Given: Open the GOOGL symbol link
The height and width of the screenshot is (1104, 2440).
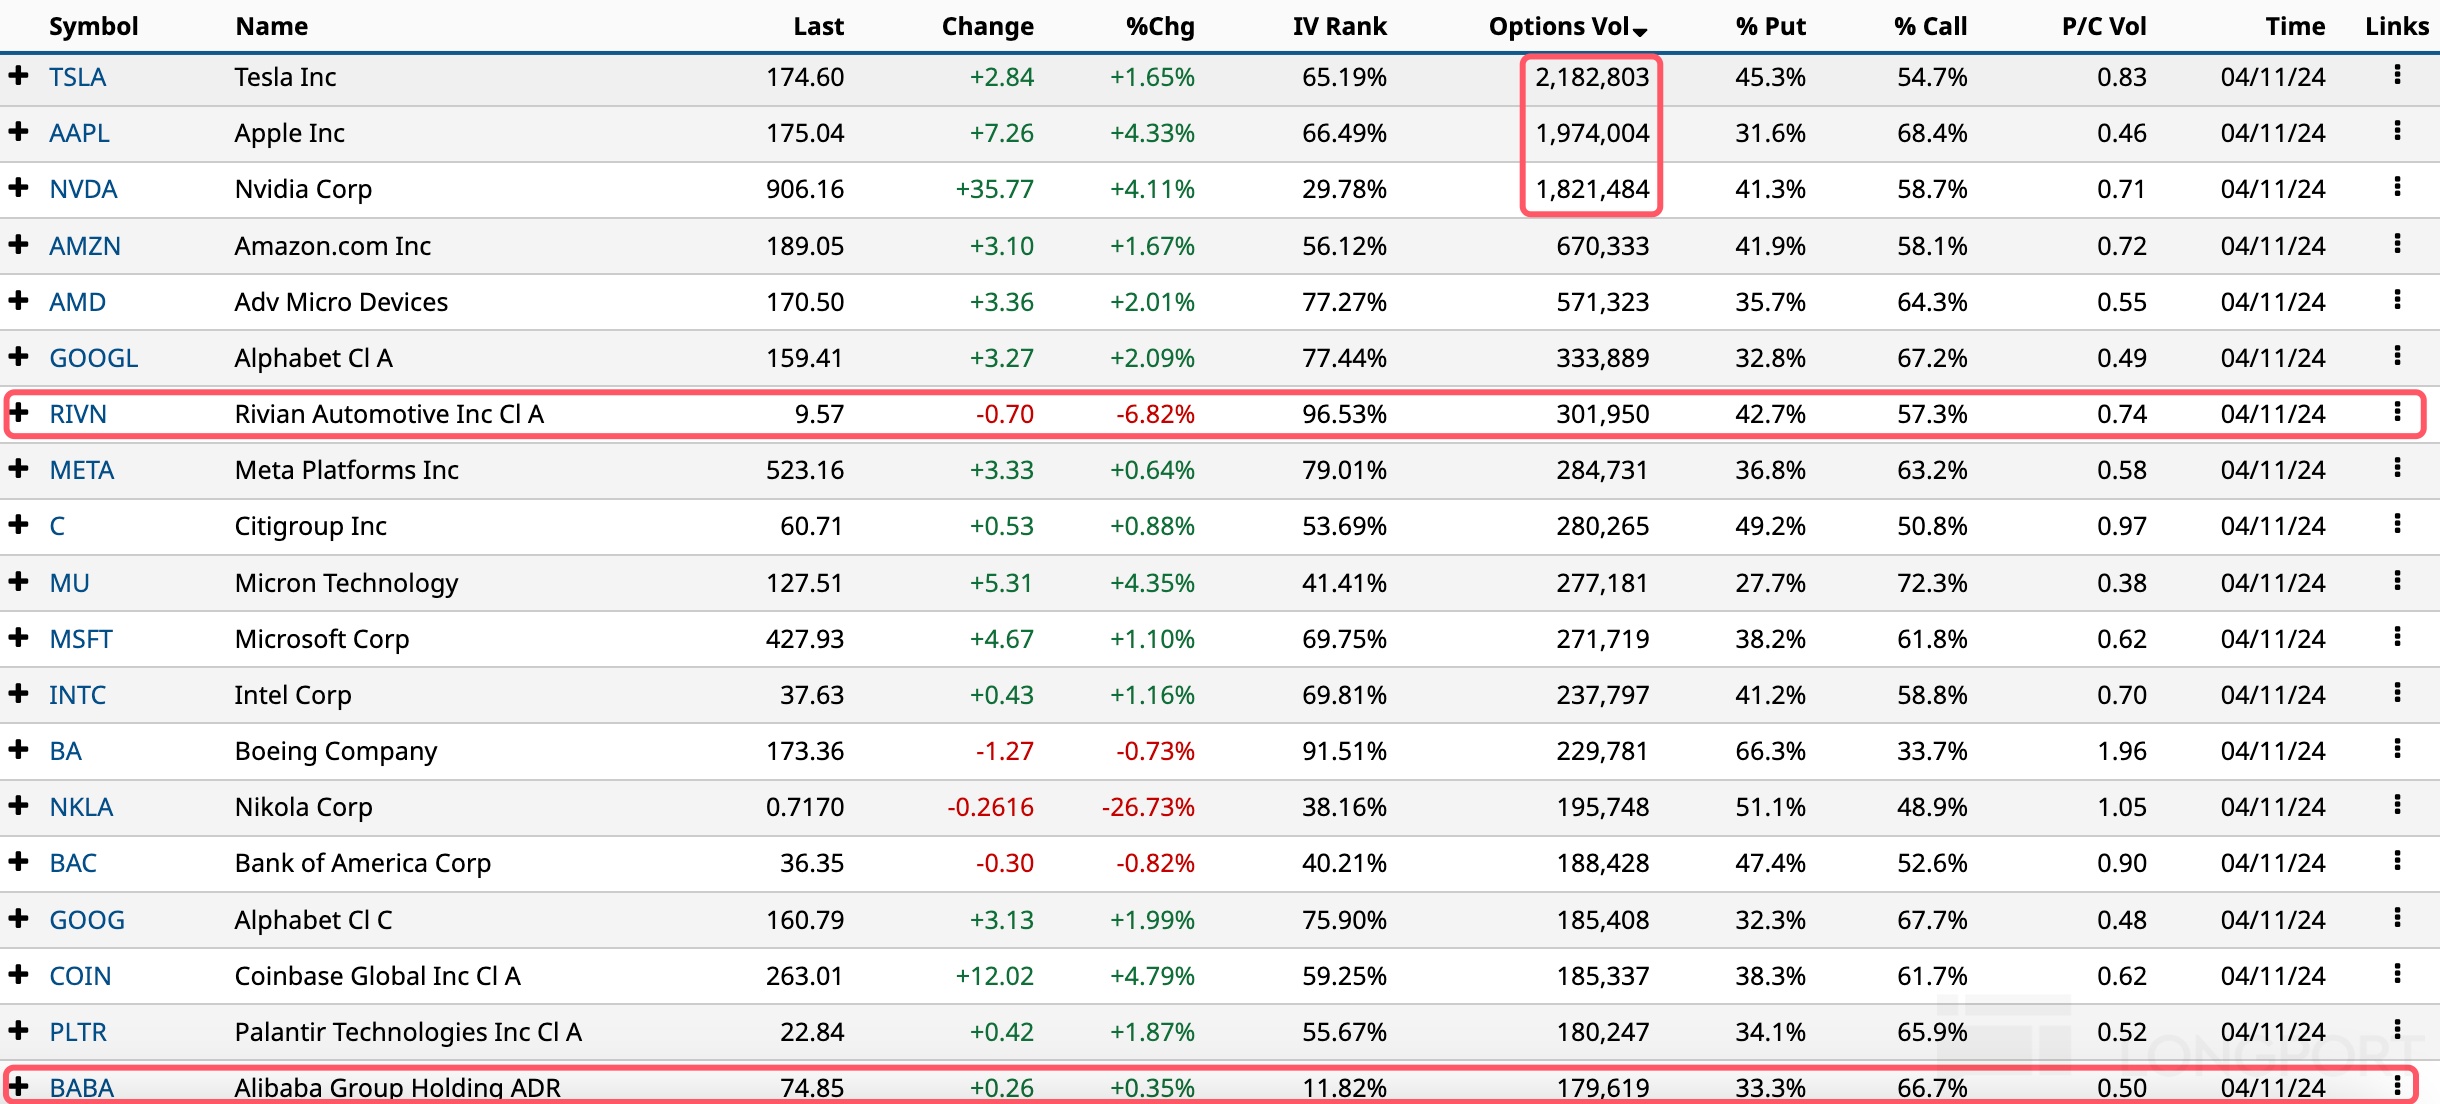Looking at the screenshot, I should click(x=93, y=358).
